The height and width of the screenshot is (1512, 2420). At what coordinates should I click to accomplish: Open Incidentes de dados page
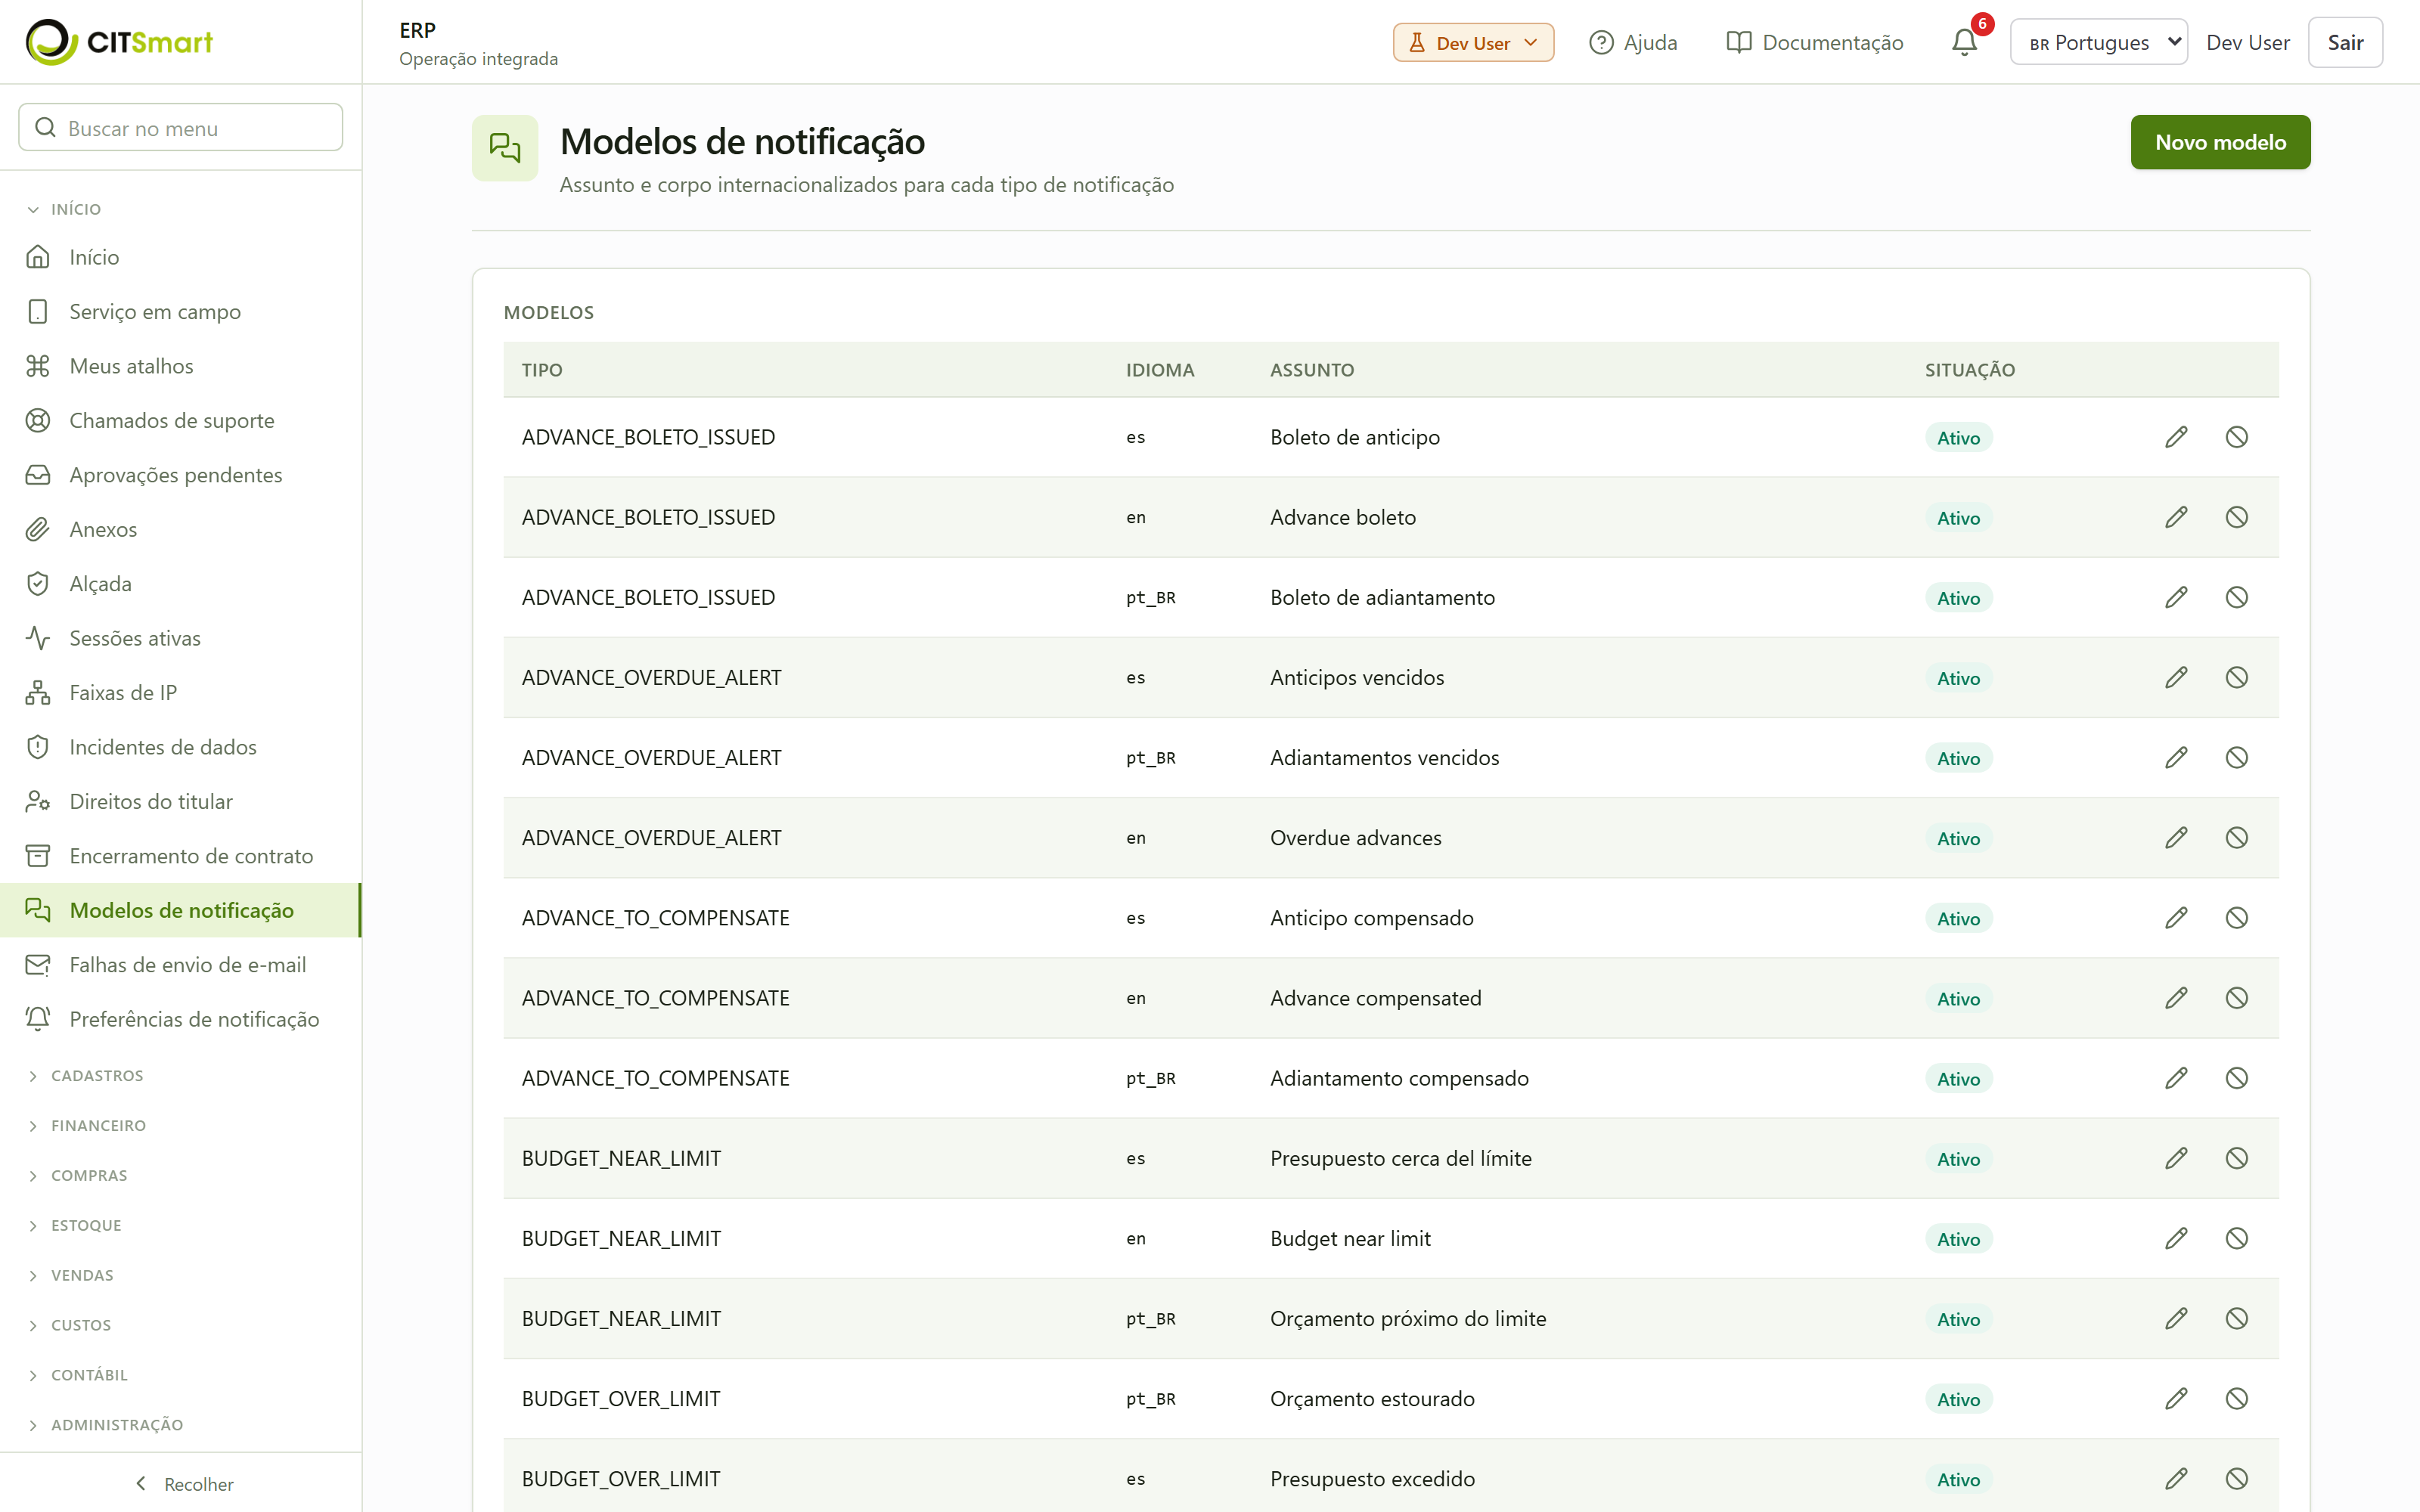pyautogui.click(x=180, y=747)
